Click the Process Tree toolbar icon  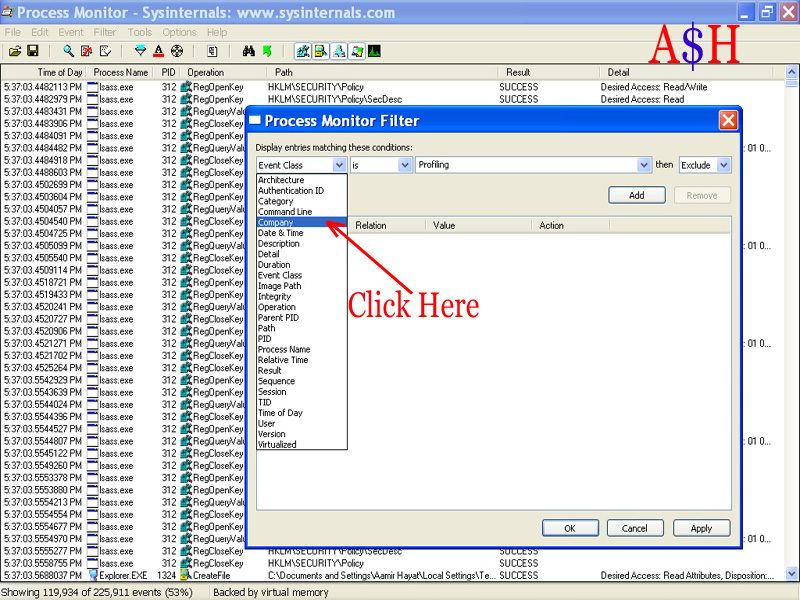pos(212,51)
